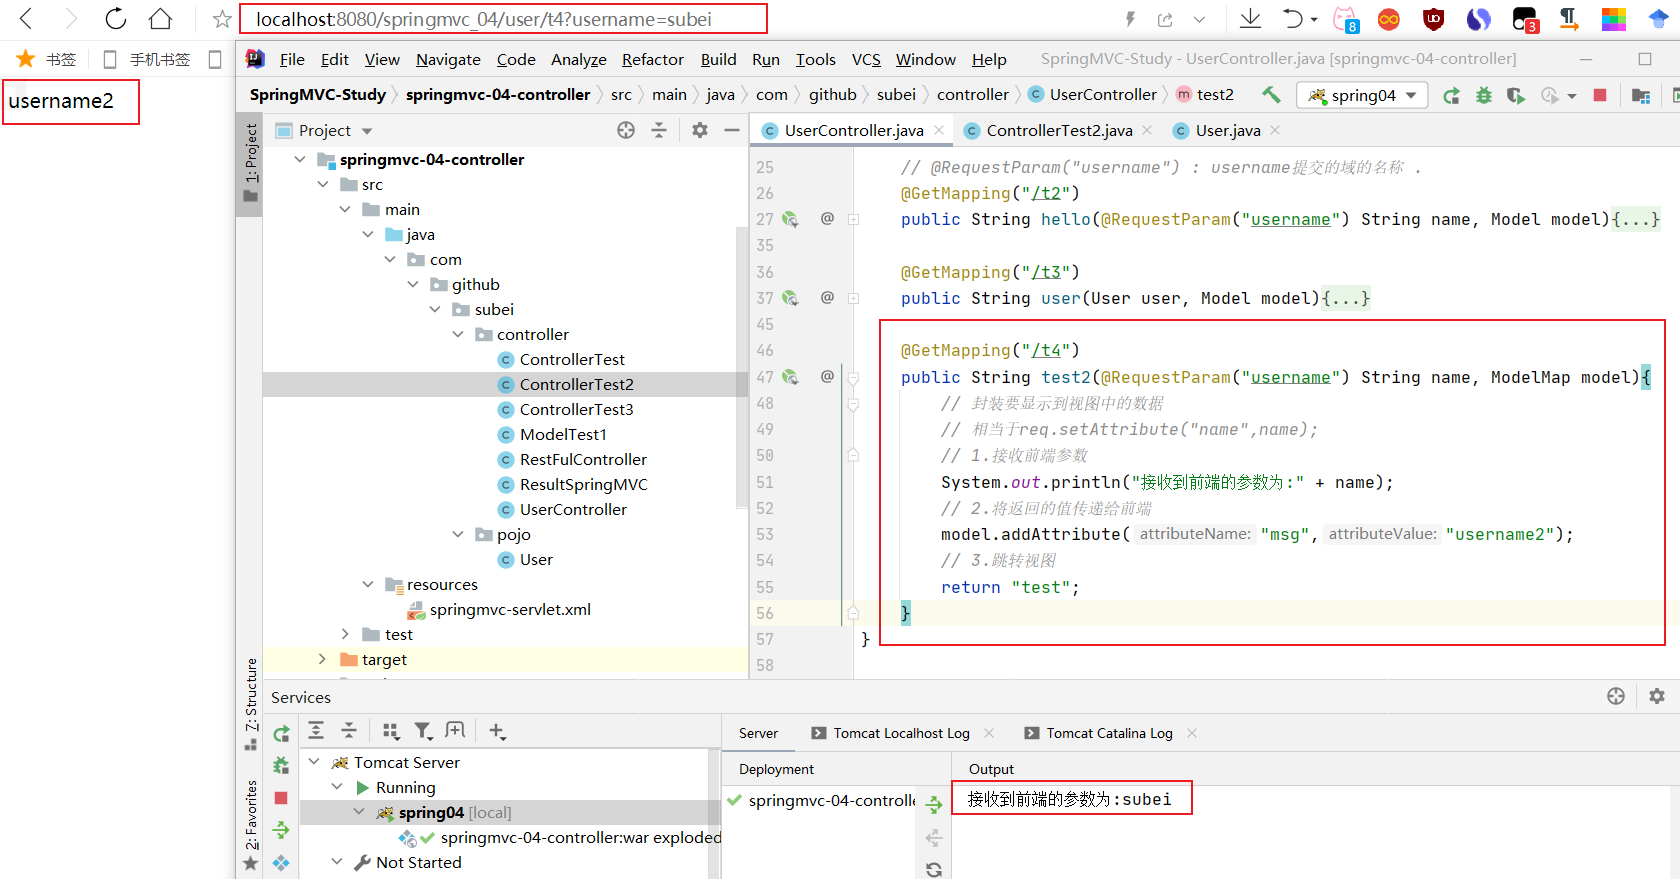Open Project panel settings gear
The image size is (1680, 879).
700,130
